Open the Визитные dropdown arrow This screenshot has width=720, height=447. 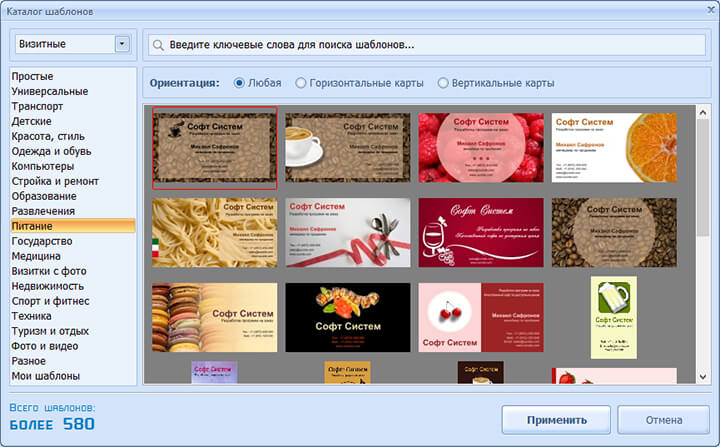122,44
